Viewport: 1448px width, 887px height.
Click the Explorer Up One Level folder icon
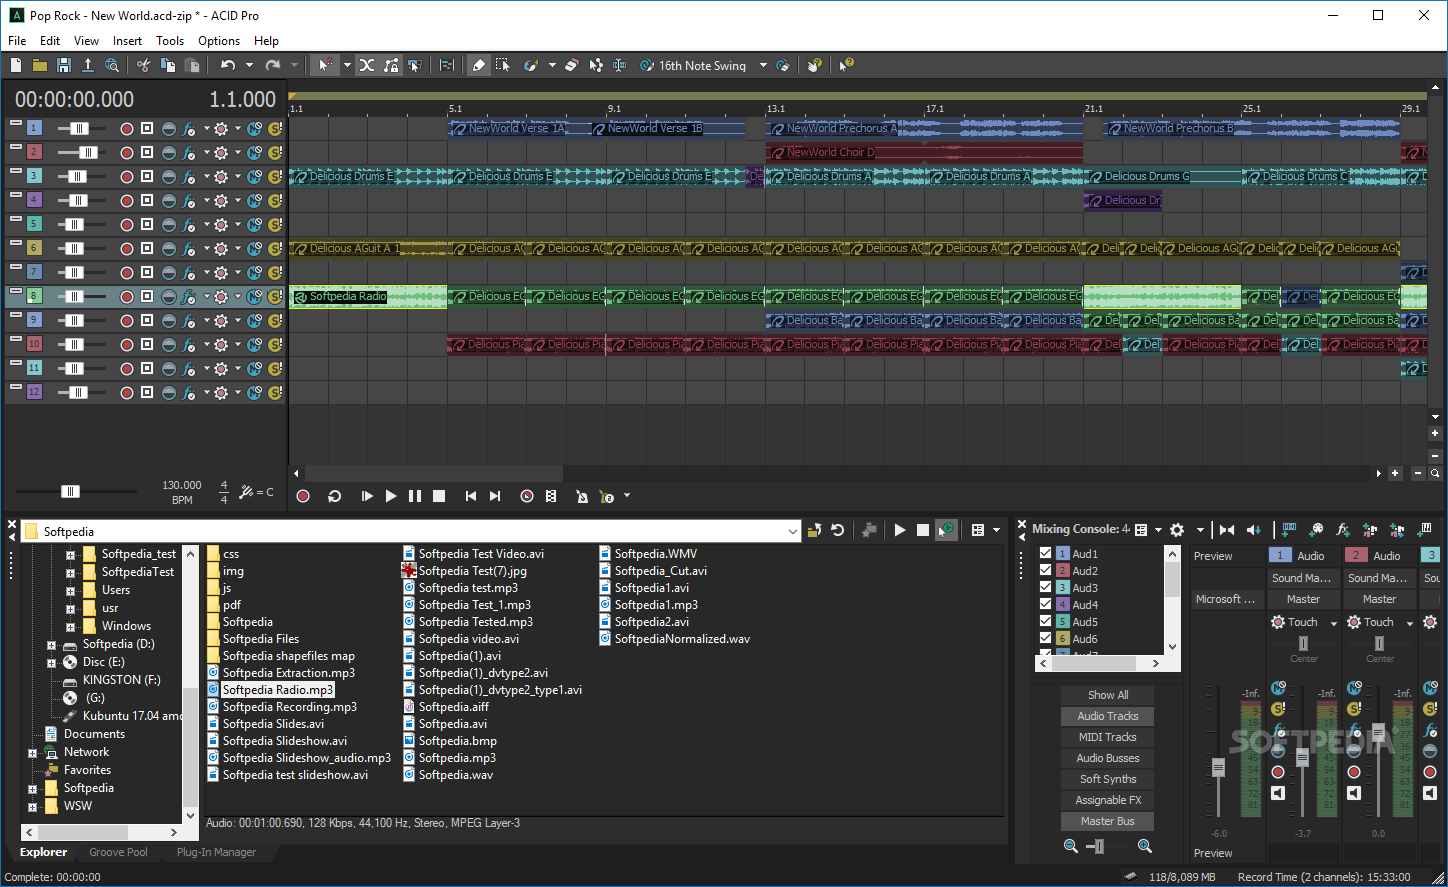point(814,531)
